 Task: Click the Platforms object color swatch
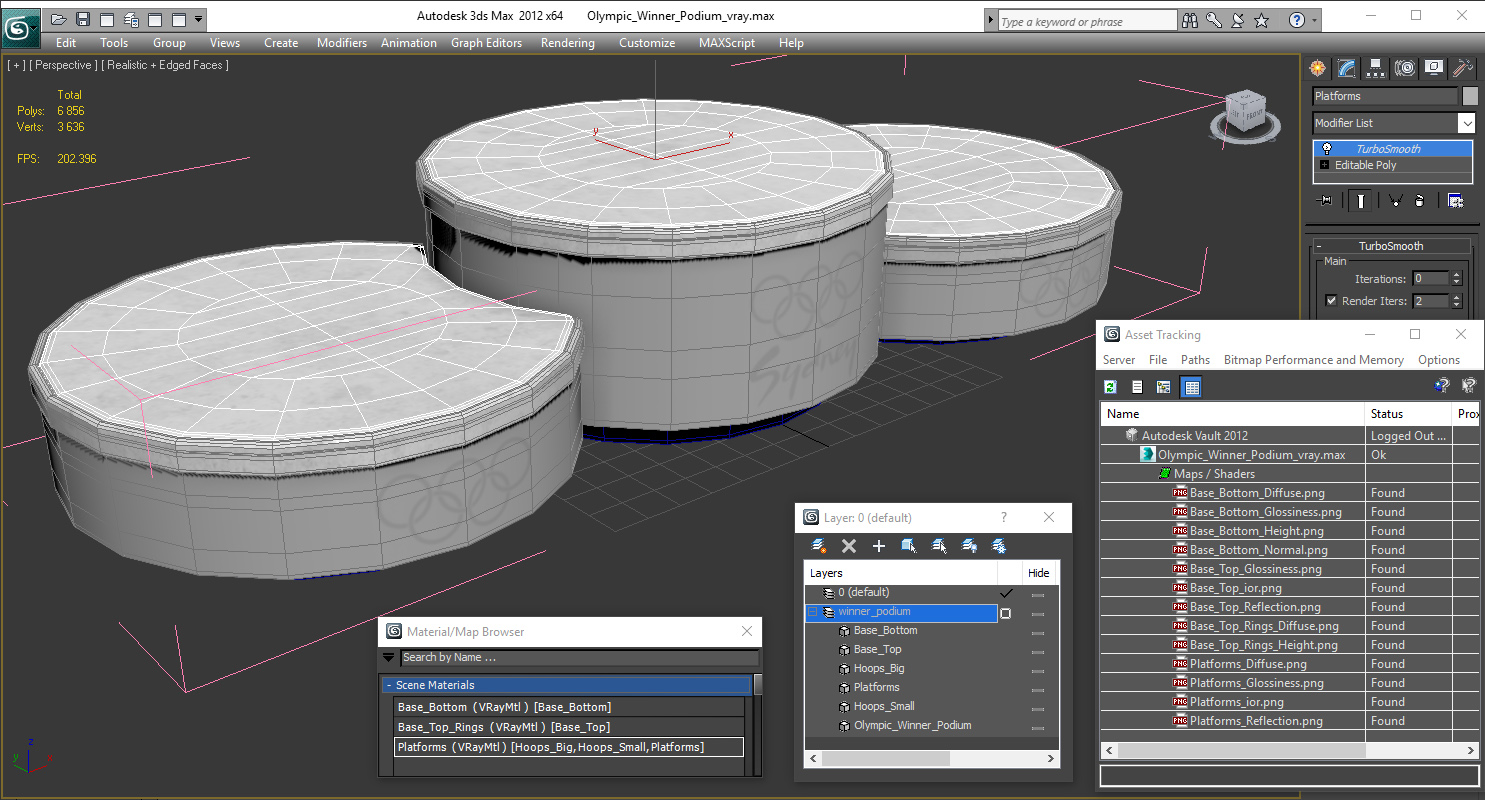tap(1470, 96)
